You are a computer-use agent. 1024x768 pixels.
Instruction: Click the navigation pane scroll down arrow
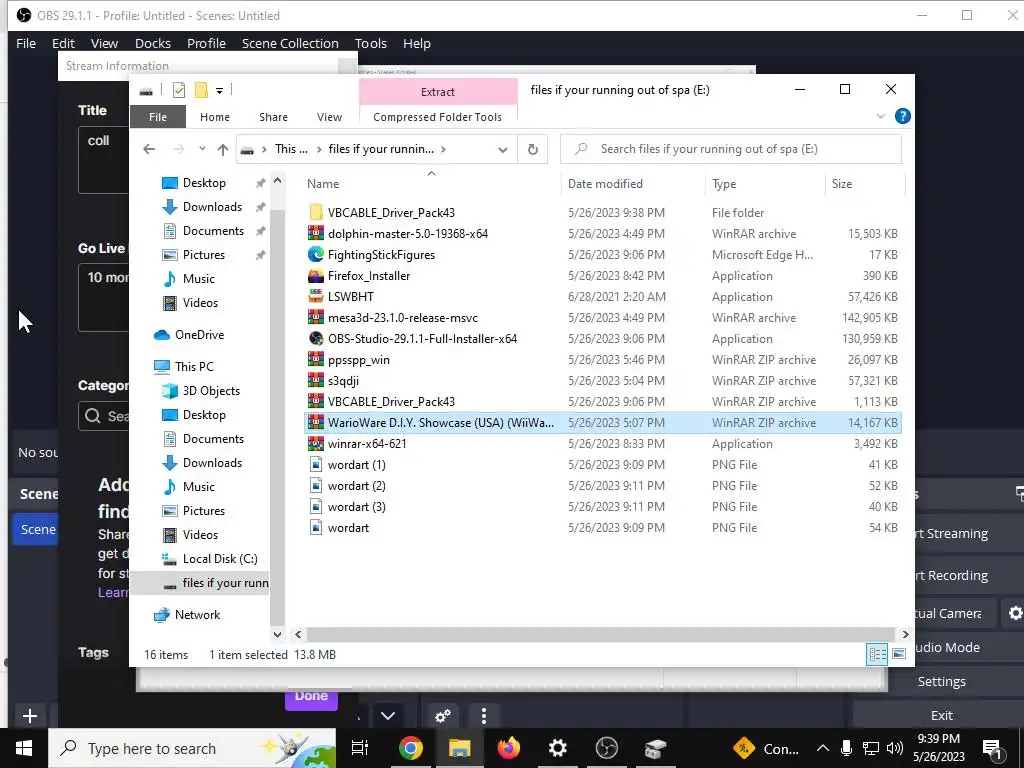[x=278, y=634]
